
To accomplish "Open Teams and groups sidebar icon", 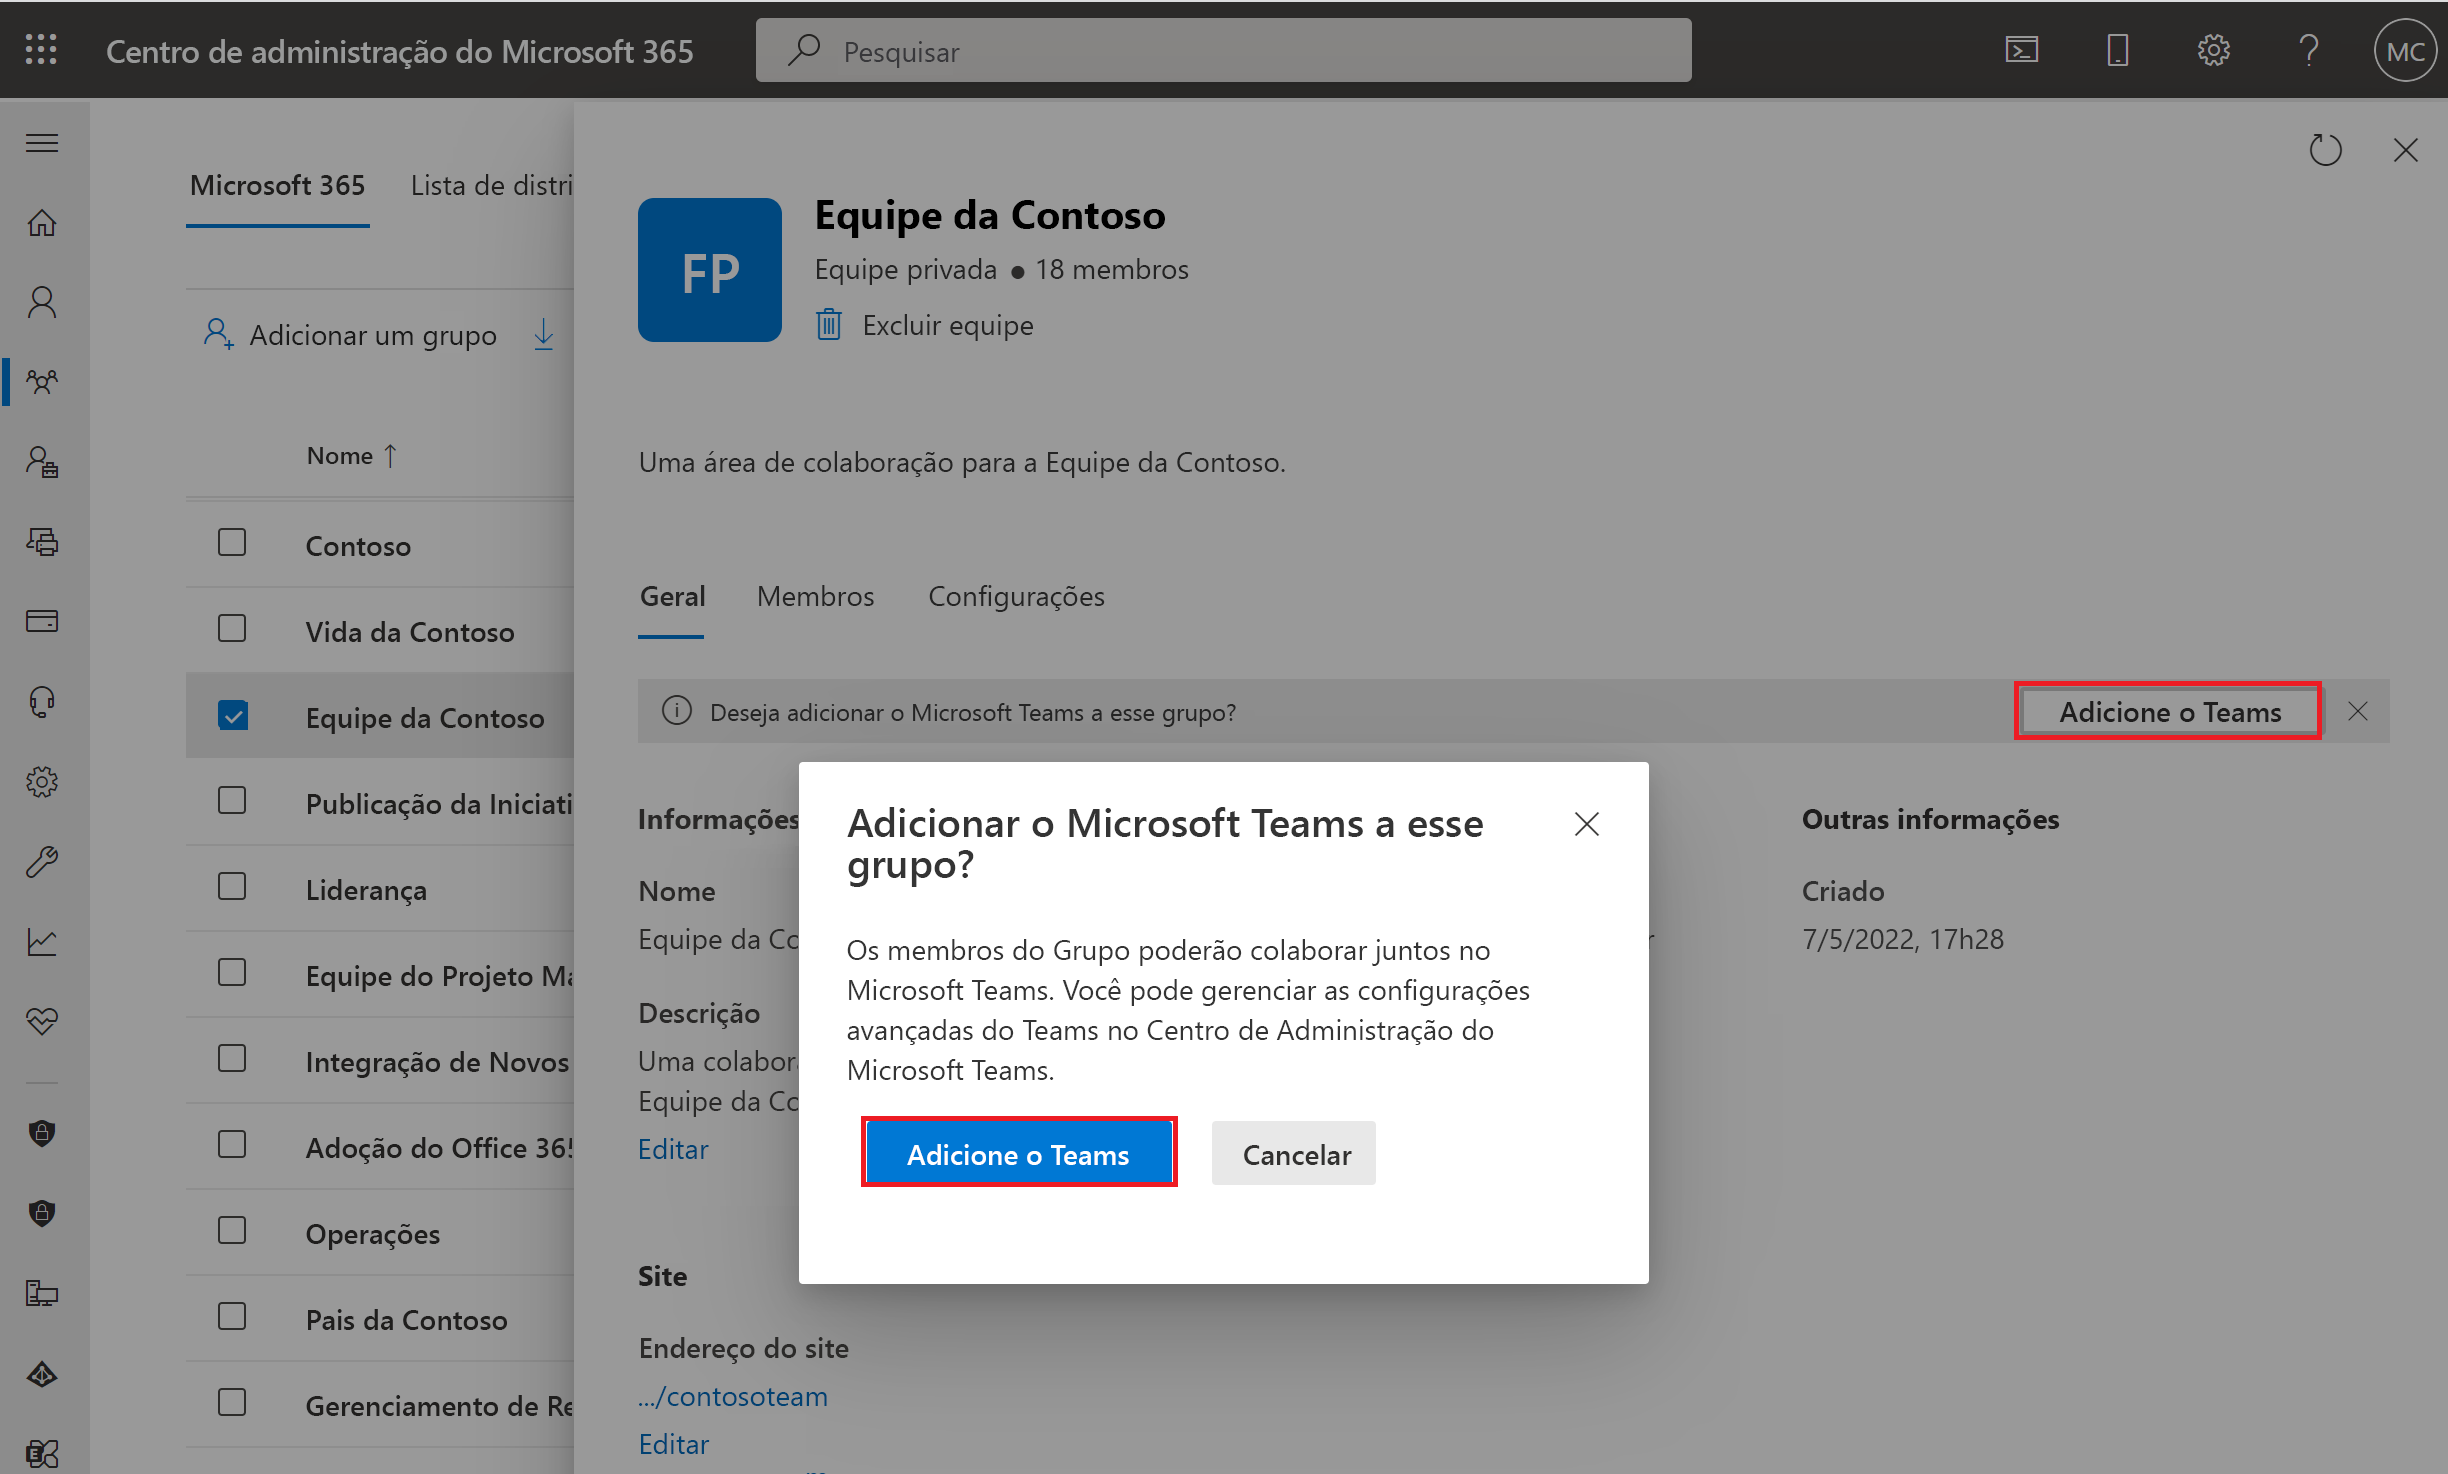I will pyautogui.click(x=42, y=381).
